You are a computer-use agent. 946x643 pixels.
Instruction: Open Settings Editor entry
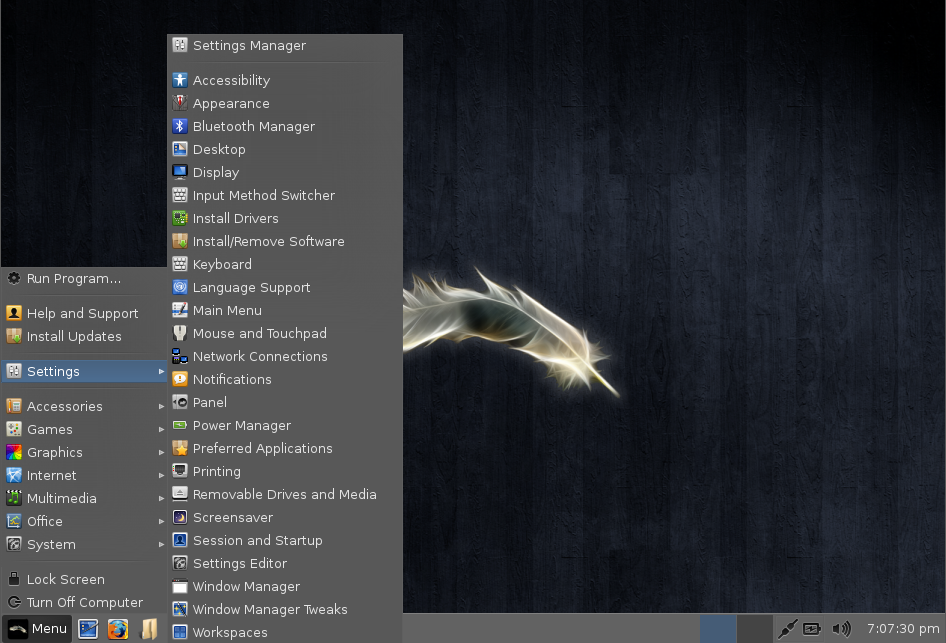[x=285, y=563]
